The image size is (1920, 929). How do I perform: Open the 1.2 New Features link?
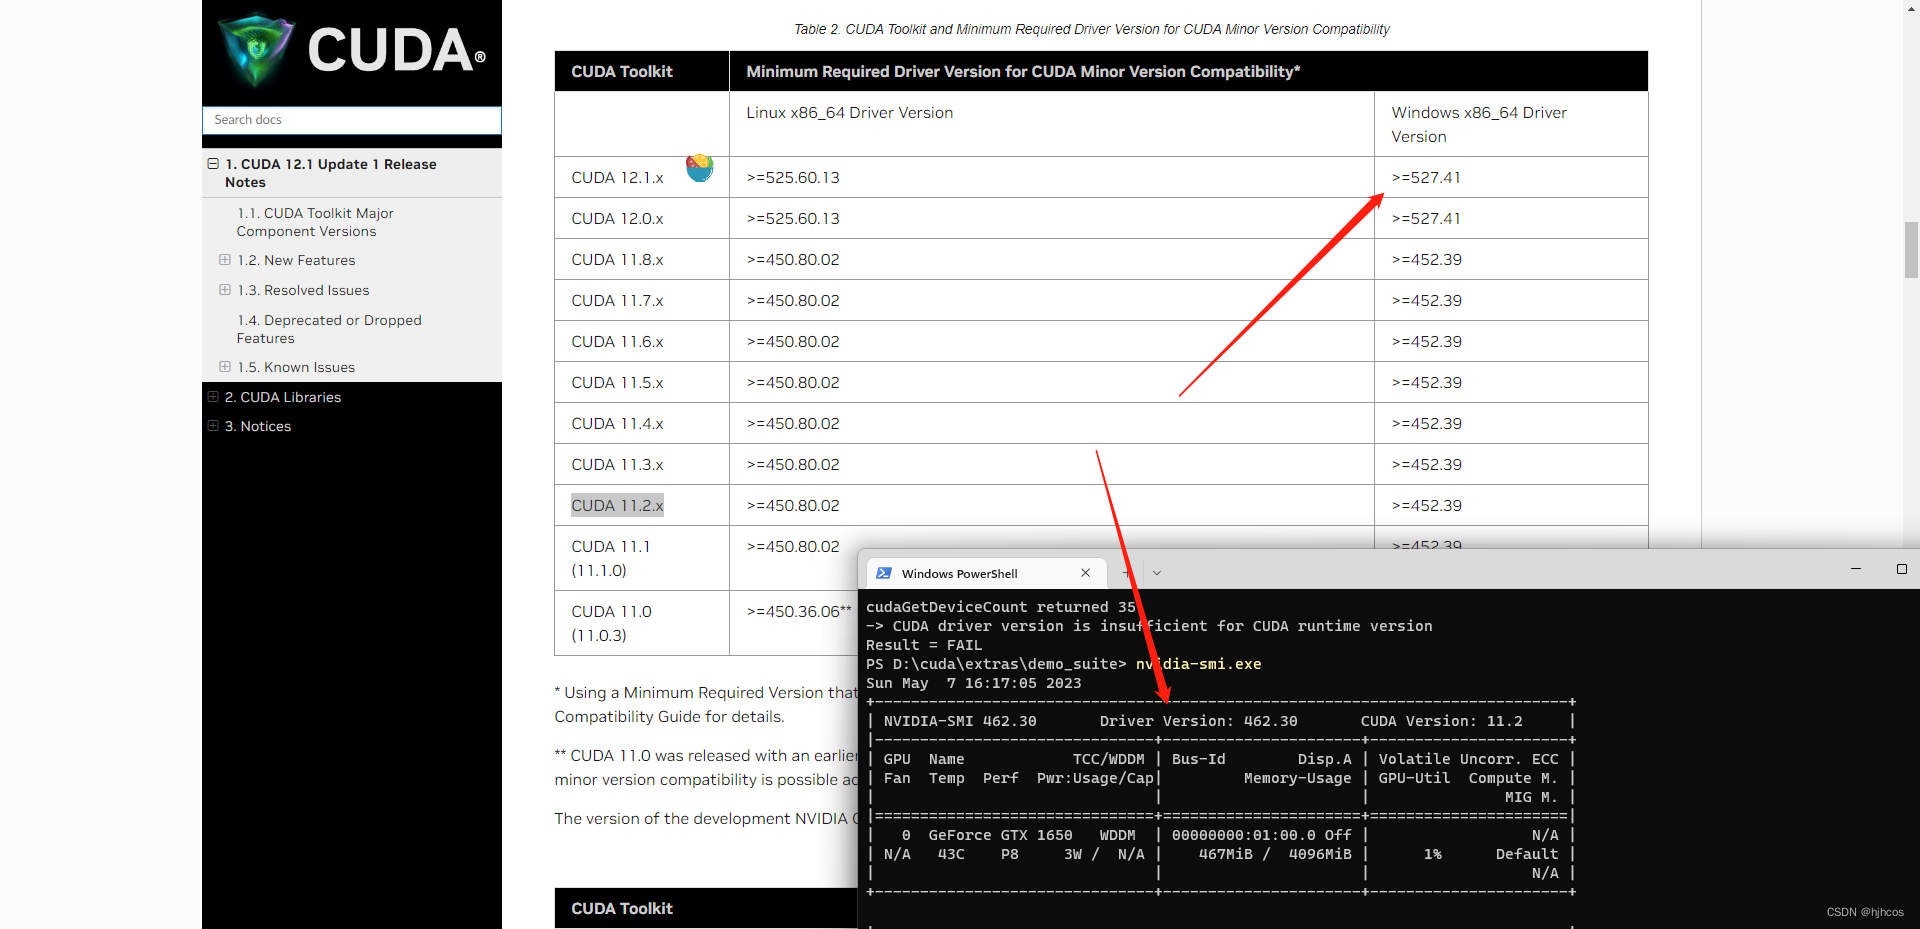coord(296,260)
